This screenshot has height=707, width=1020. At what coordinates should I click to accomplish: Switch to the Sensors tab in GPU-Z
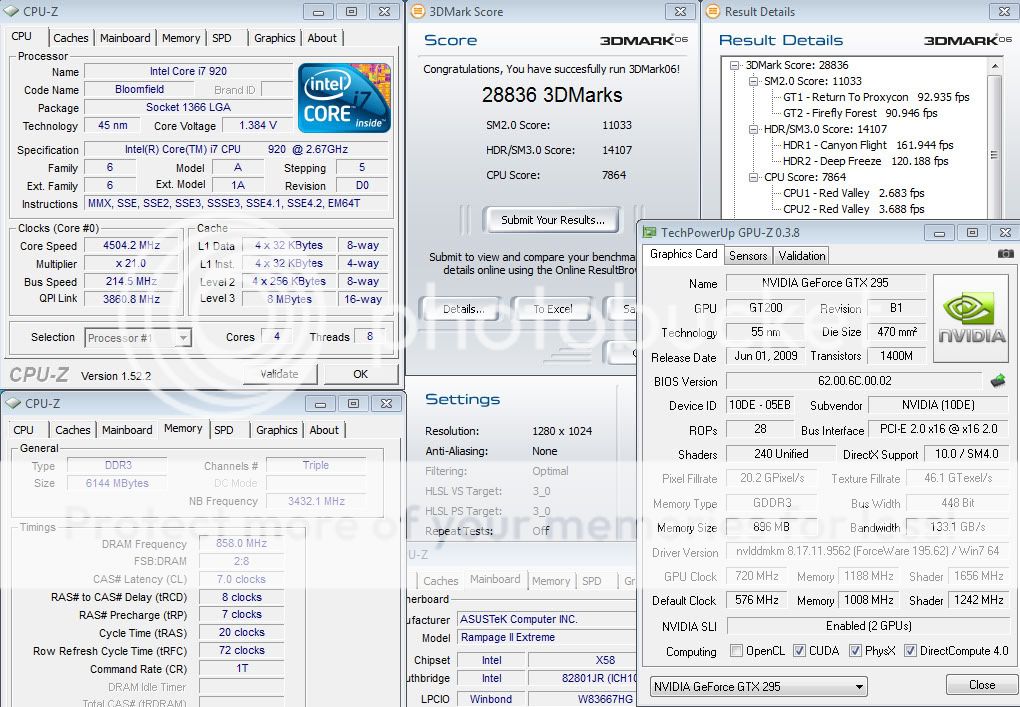748,256
